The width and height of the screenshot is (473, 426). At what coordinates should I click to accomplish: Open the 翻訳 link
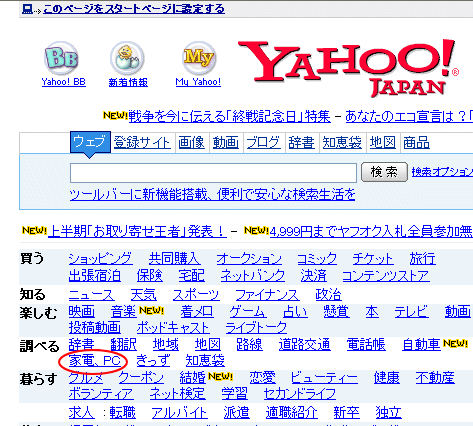click(123, 345)
